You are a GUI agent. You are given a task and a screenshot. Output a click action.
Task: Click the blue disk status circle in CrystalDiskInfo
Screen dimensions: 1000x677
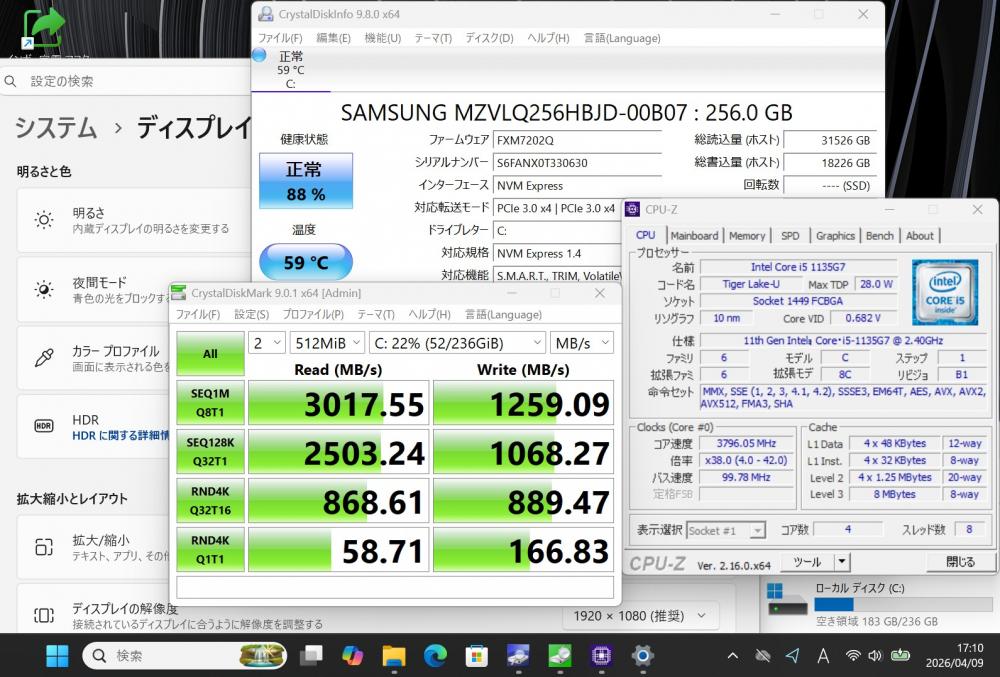(260, 56)
